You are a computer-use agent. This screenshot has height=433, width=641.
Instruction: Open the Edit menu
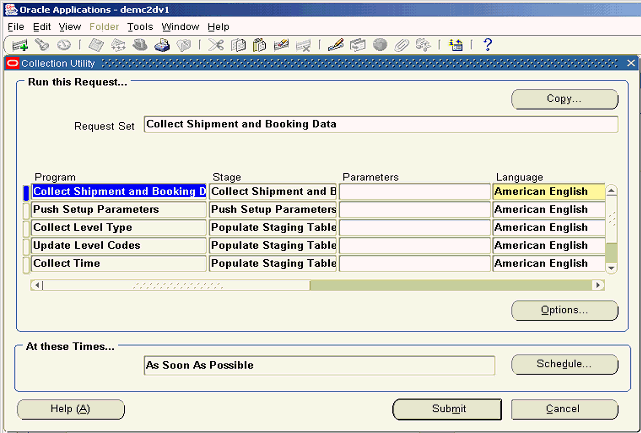click(x=42, y=27)
